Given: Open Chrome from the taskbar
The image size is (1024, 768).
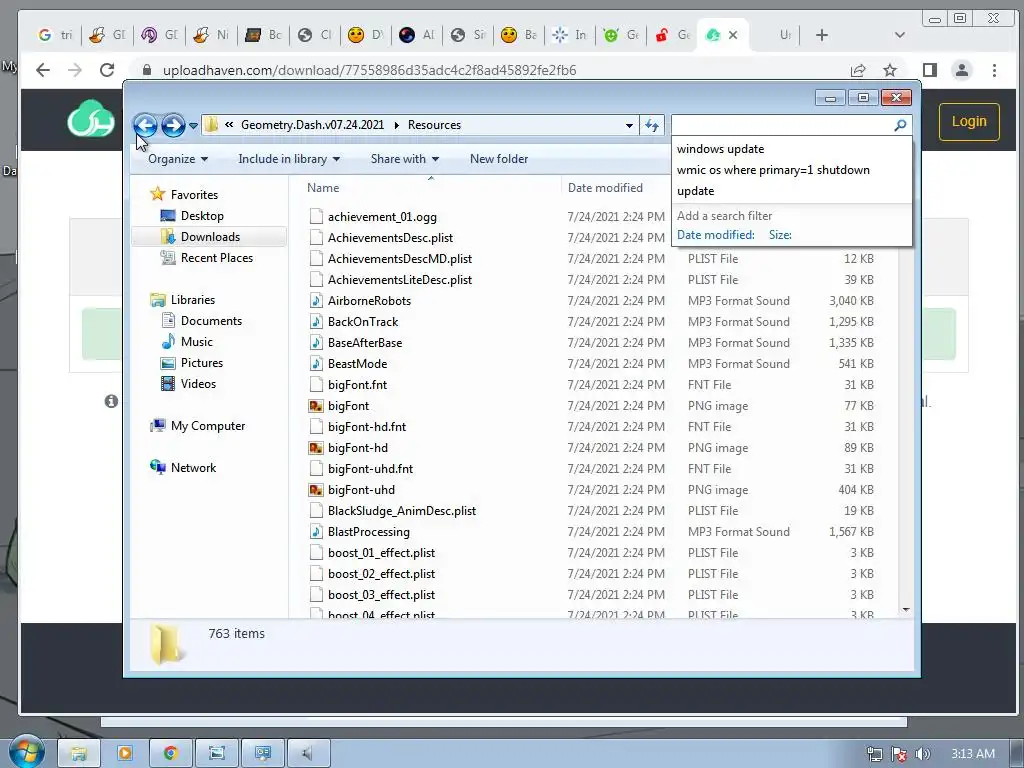Looking at the screenshot, I should pos(170,754).
